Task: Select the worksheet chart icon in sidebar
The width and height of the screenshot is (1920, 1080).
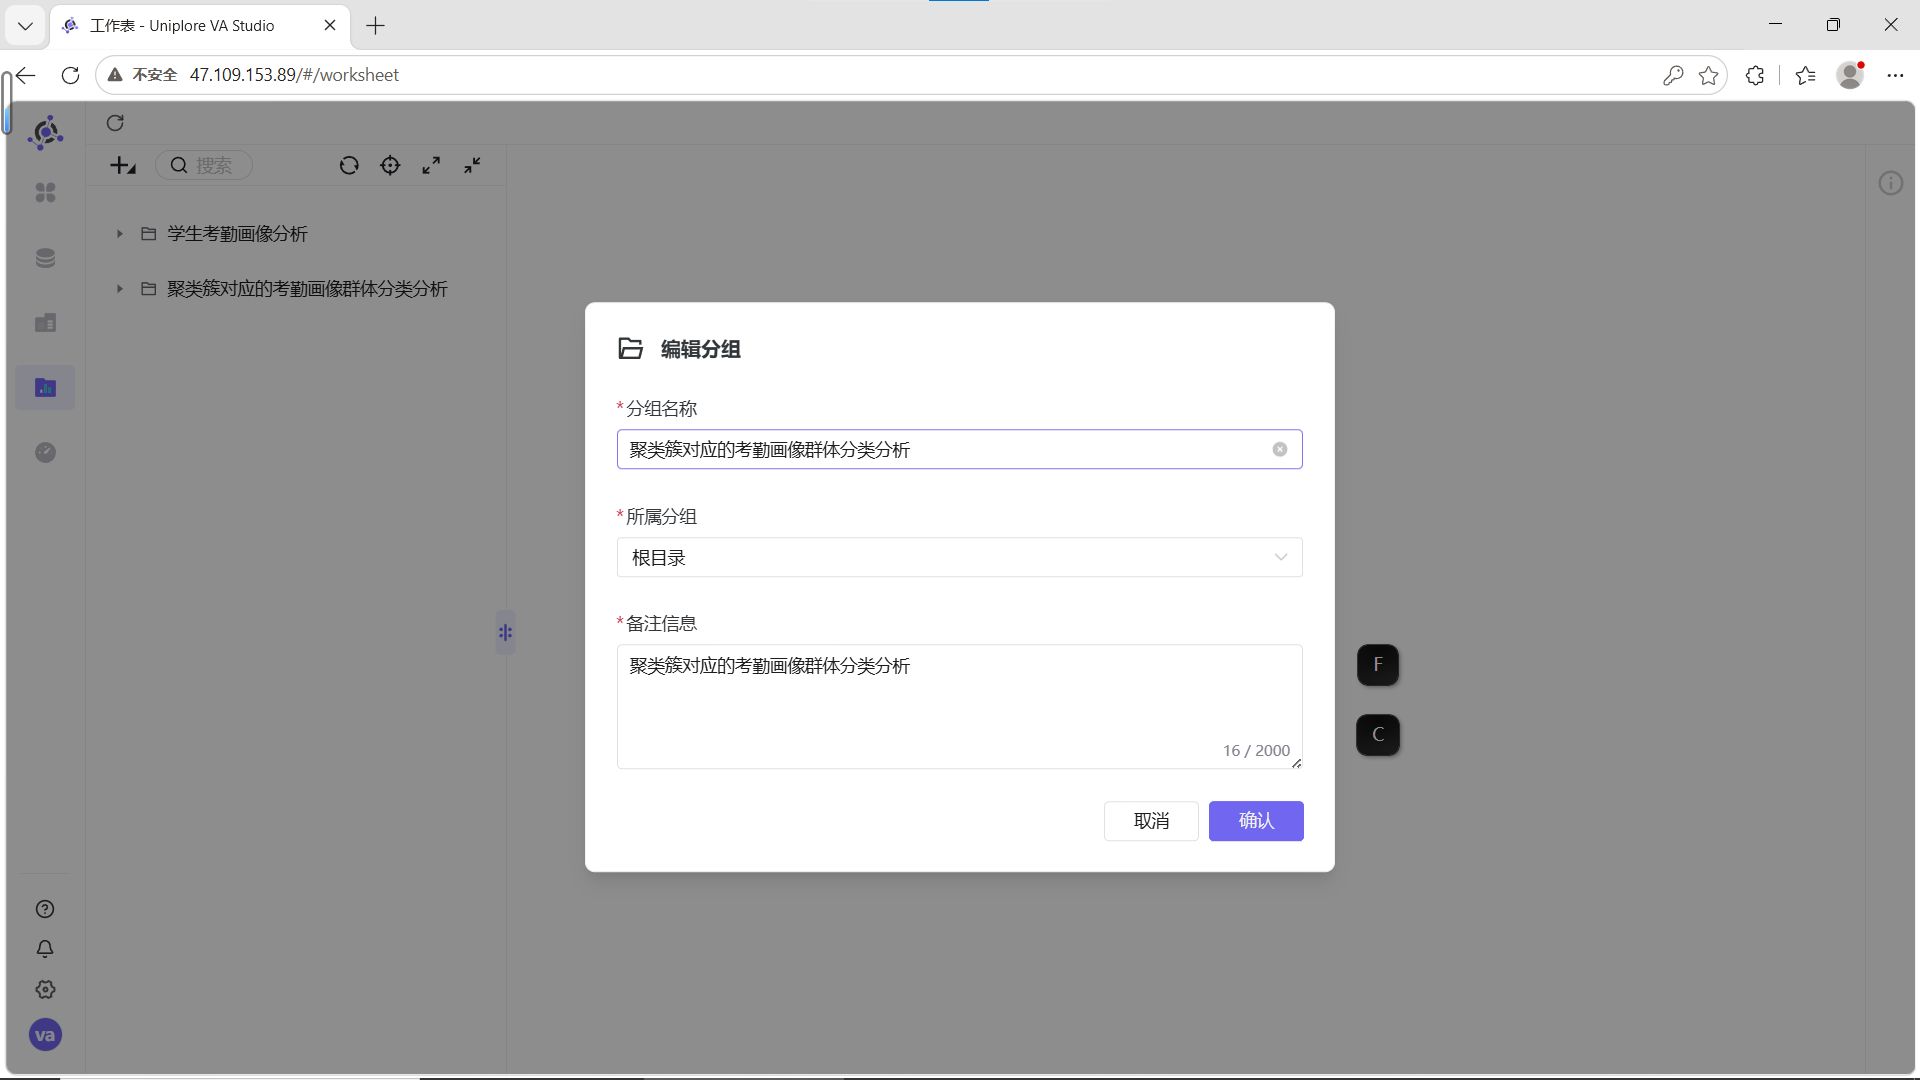Action: coord(45,388)
